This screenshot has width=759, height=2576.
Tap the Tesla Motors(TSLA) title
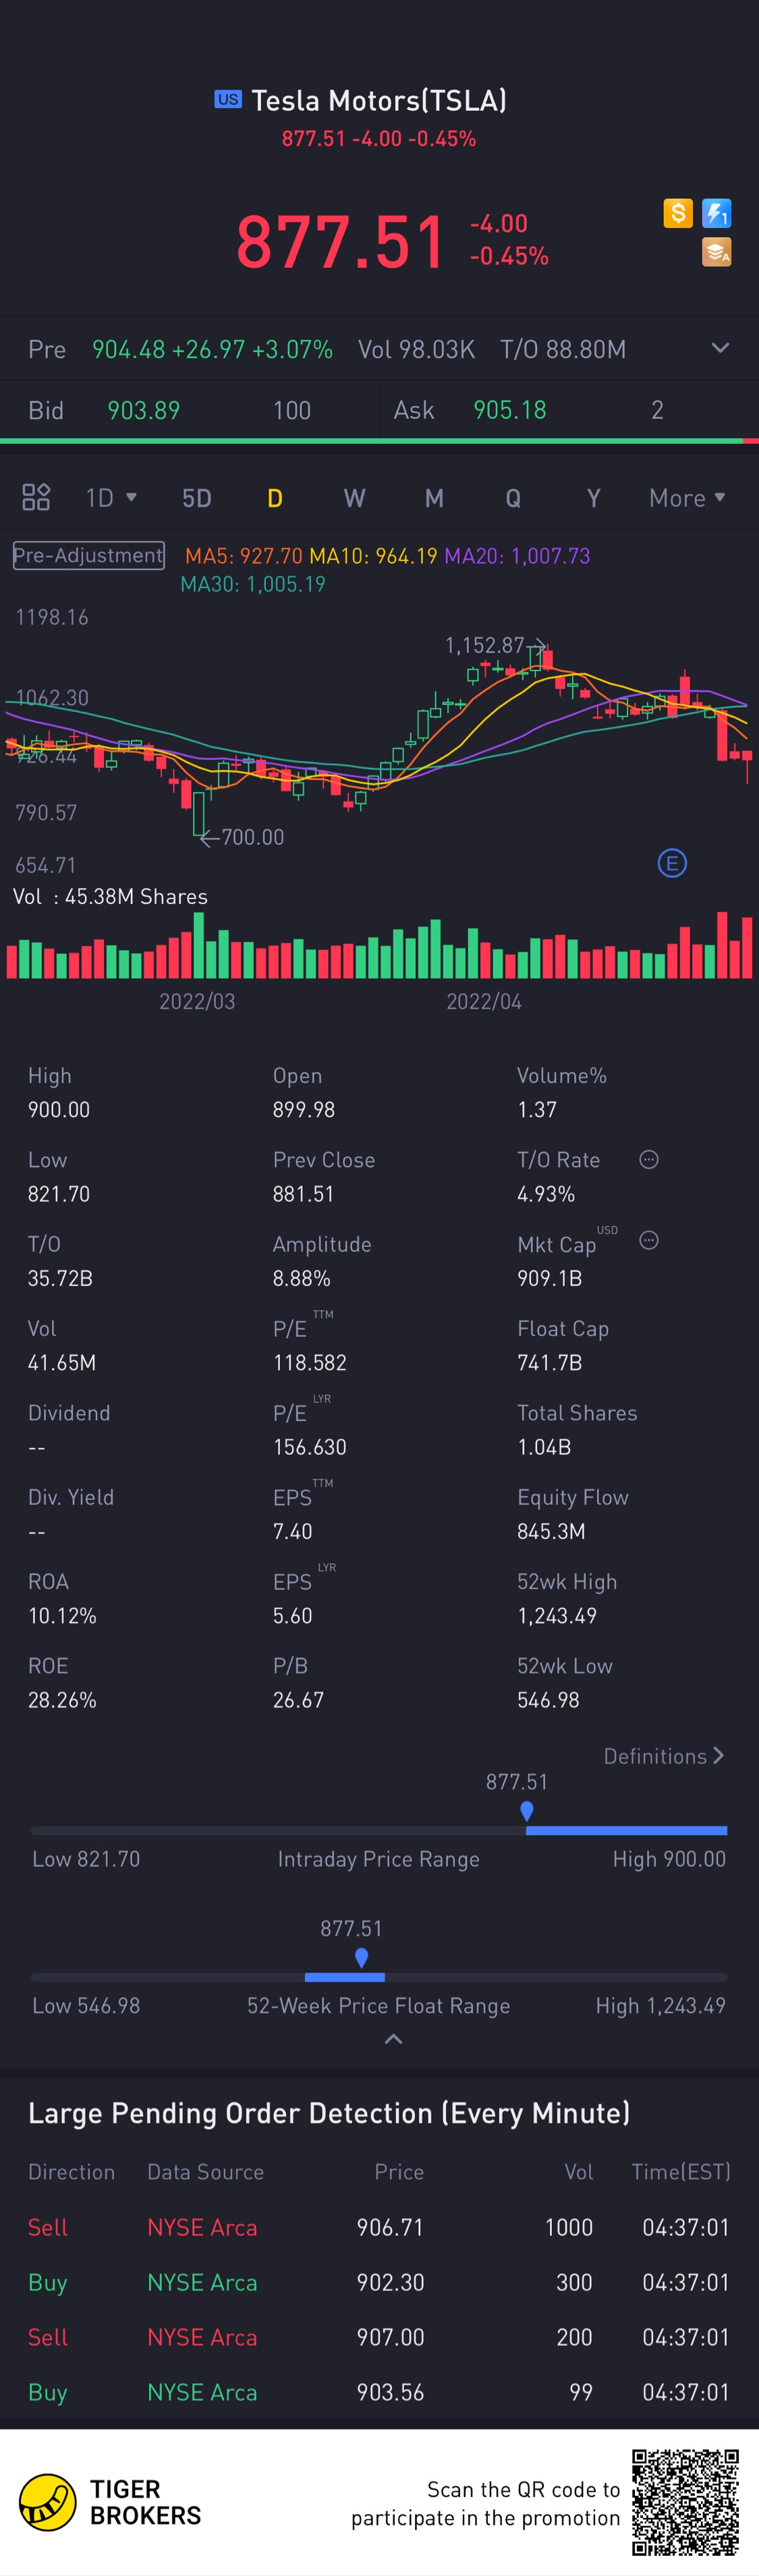379,100
